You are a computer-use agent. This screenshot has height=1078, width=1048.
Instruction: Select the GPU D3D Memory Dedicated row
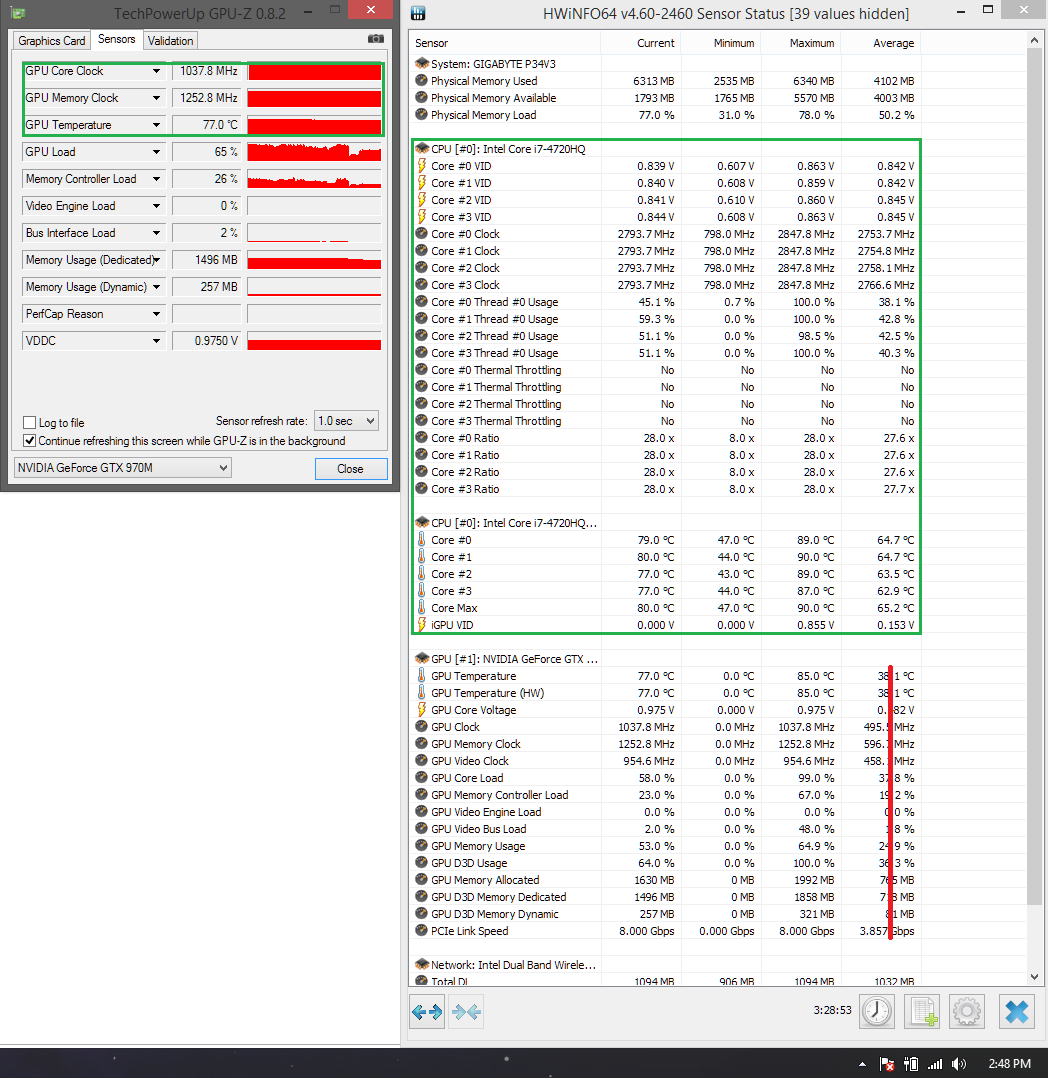pos(665,896)
